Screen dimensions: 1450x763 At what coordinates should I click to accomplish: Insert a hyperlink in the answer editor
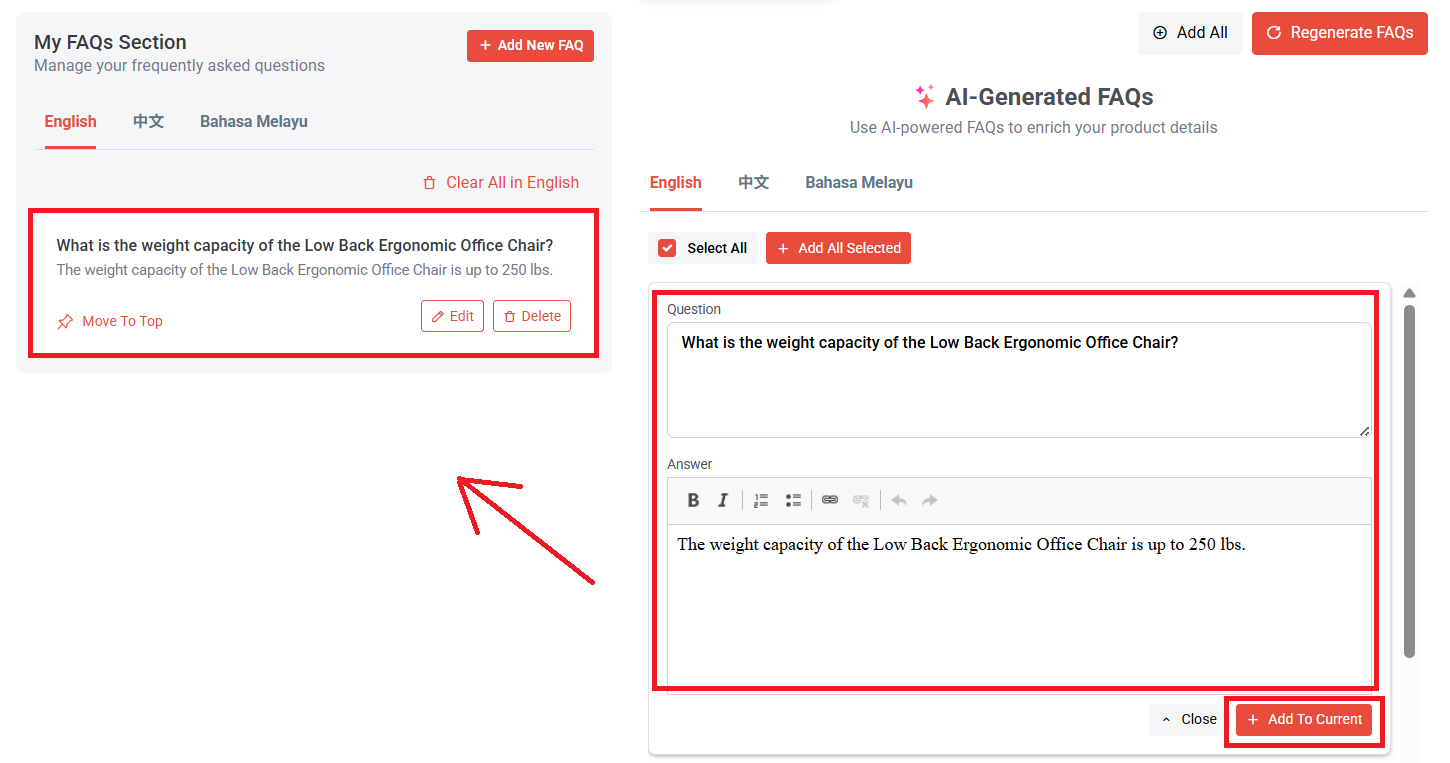pos(830,500)
